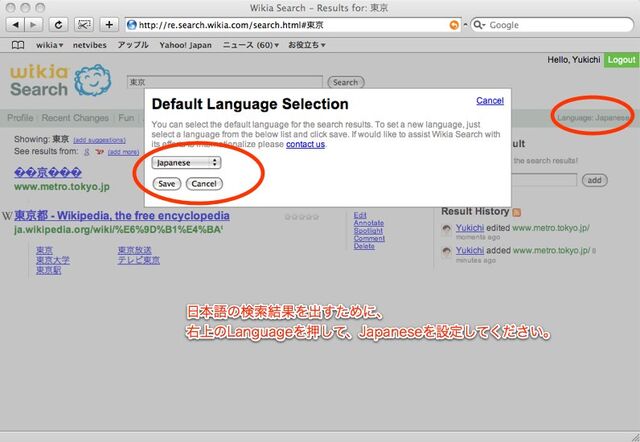The width and height of the screenshot is (640, 442).
Task: Open the Wikipedia 東京都 result link
Action: pyautogui.click(x=122, y=215)
